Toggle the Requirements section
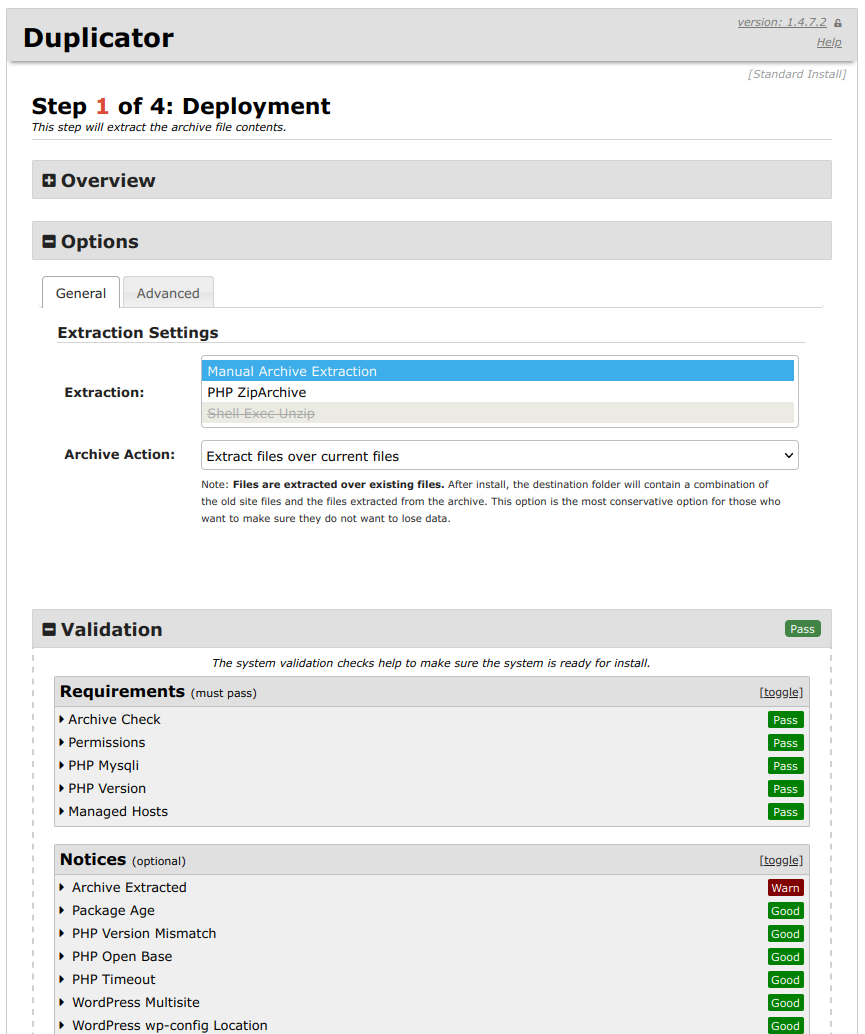Screen dimensions: 865x1034 coord(781,692)
